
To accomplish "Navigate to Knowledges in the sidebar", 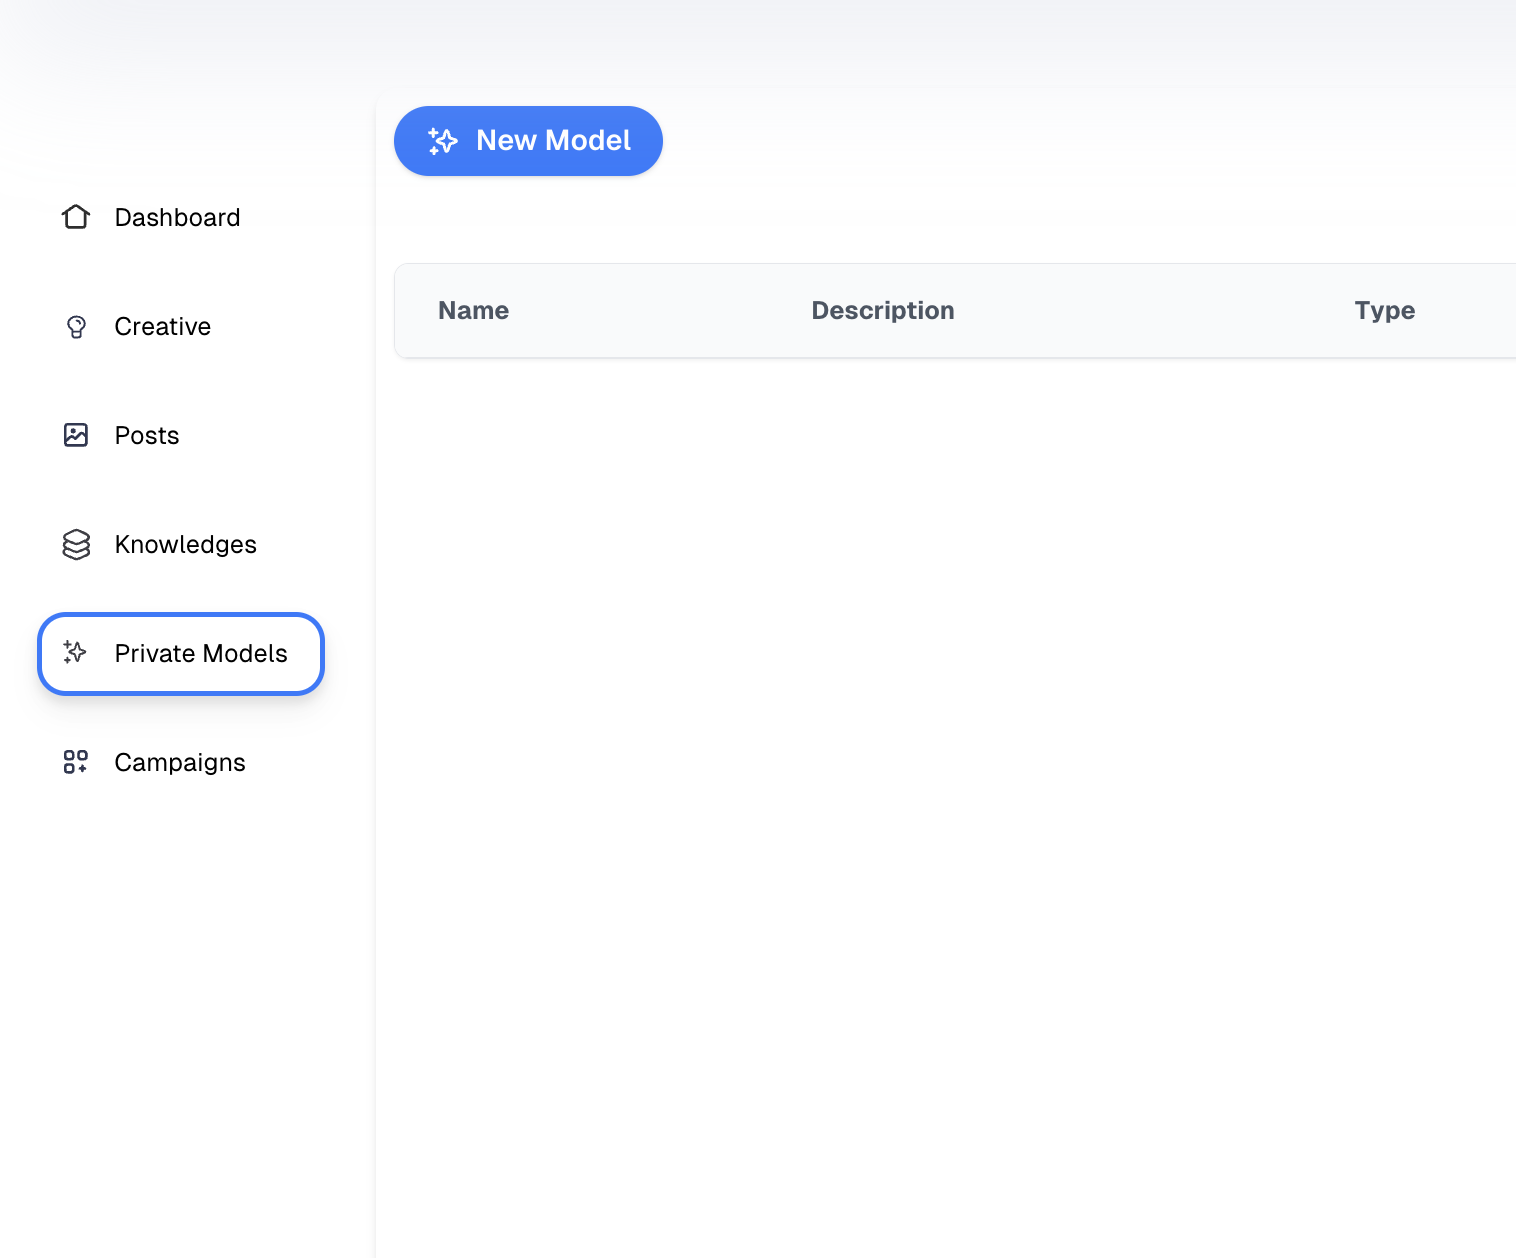I will [185, 544].
